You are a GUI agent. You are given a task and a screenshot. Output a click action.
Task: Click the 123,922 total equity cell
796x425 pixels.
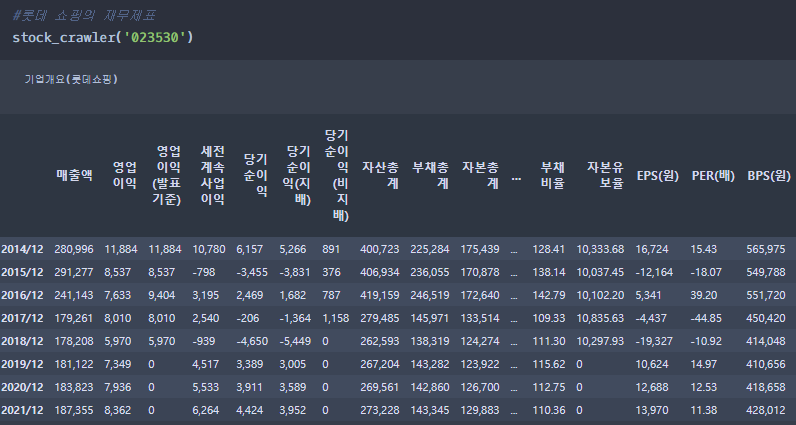[x=480, y=364]
